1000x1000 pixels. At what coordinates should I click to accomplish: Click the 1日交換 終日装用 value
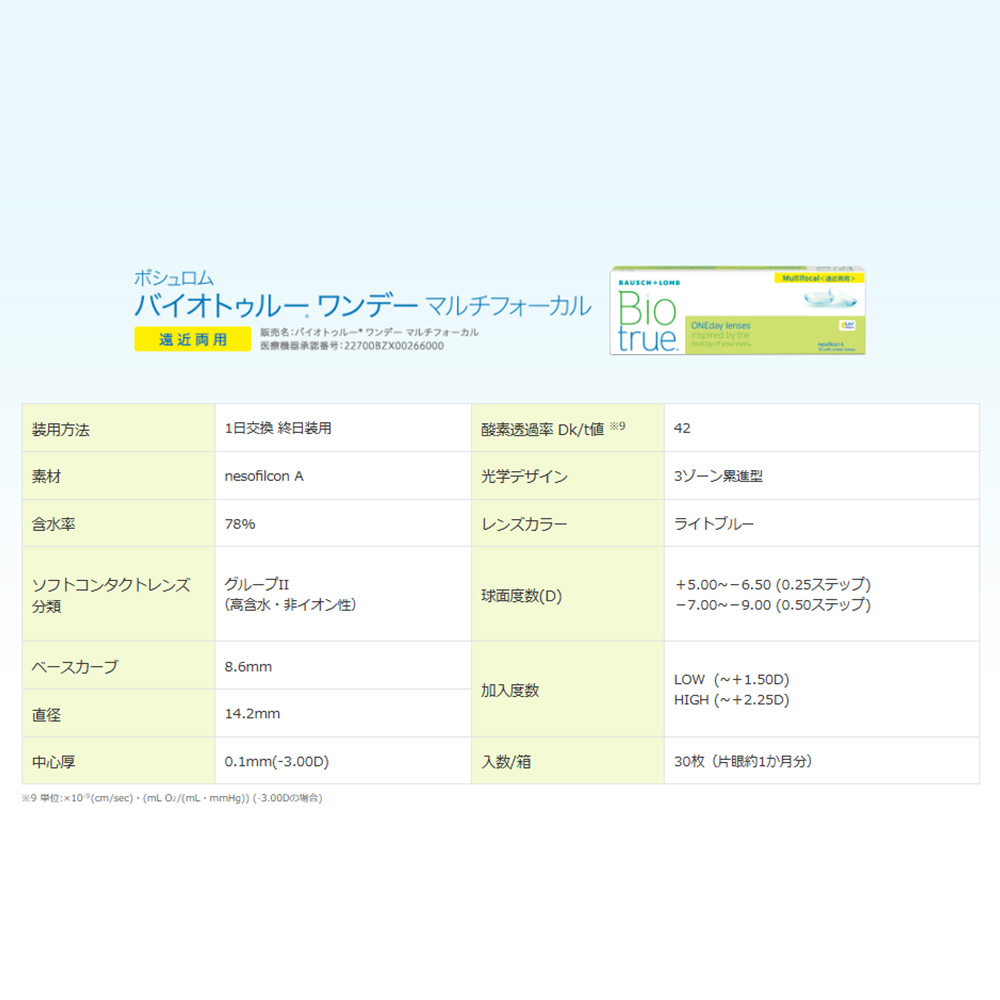click(x=278, y=428)
